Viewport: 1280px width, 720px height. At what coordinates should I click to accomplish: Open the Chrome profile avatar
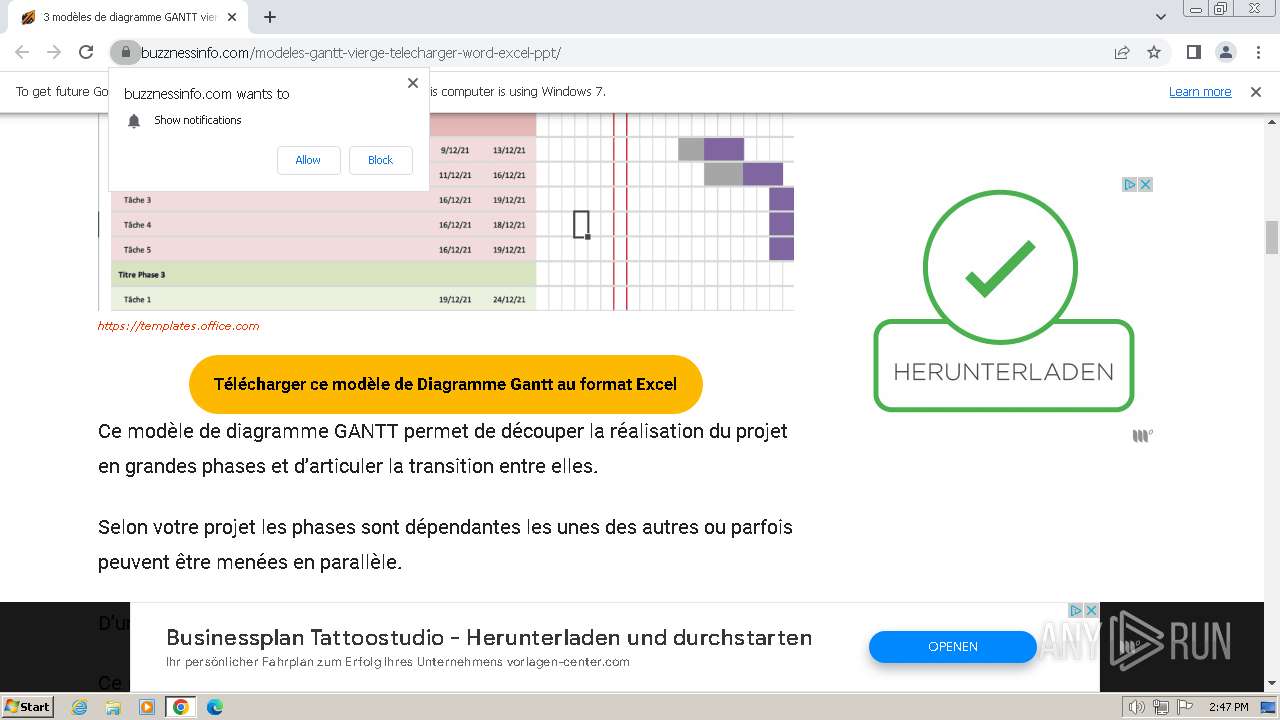(1225, 52)
